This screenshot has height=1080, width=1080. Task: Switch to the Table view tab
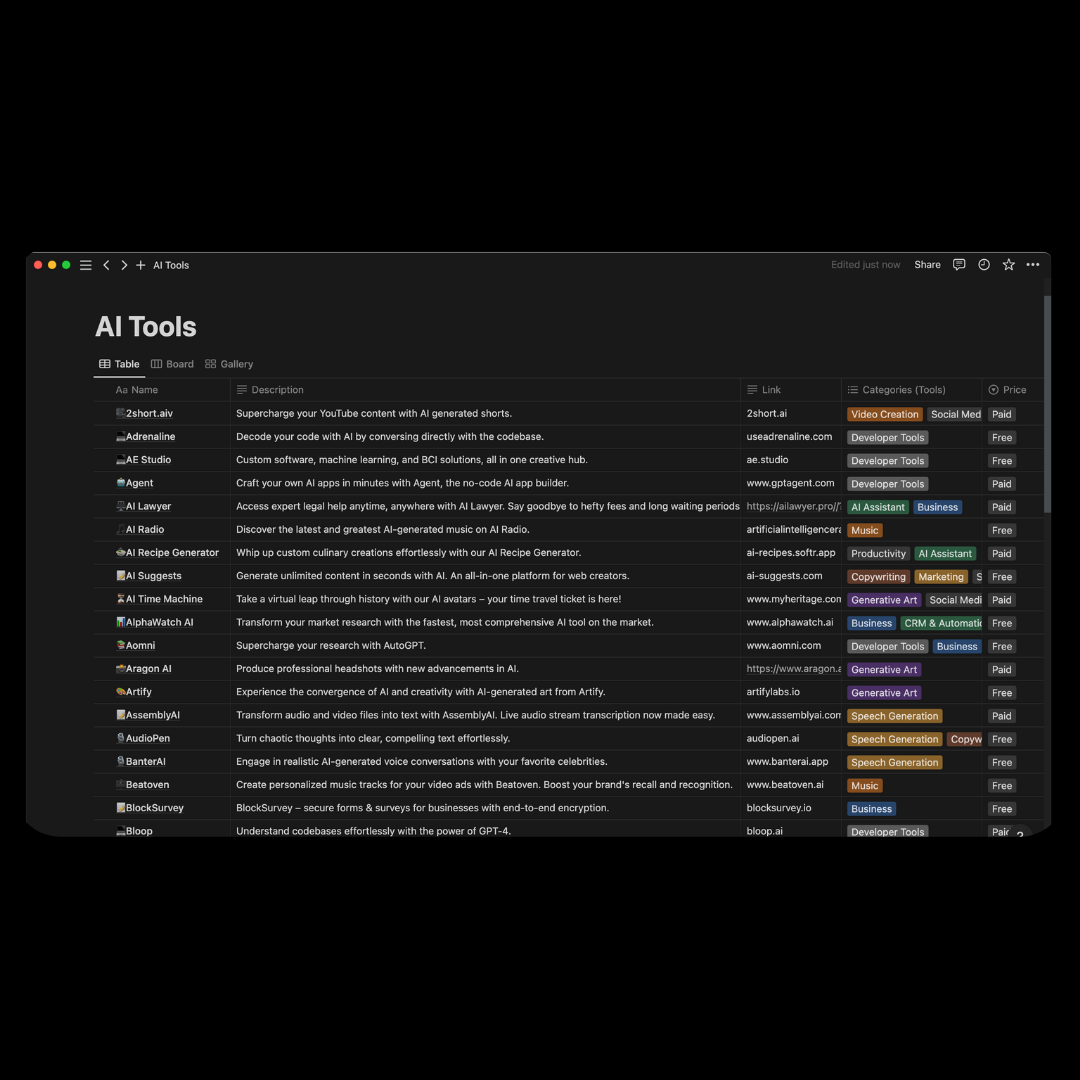119,364
